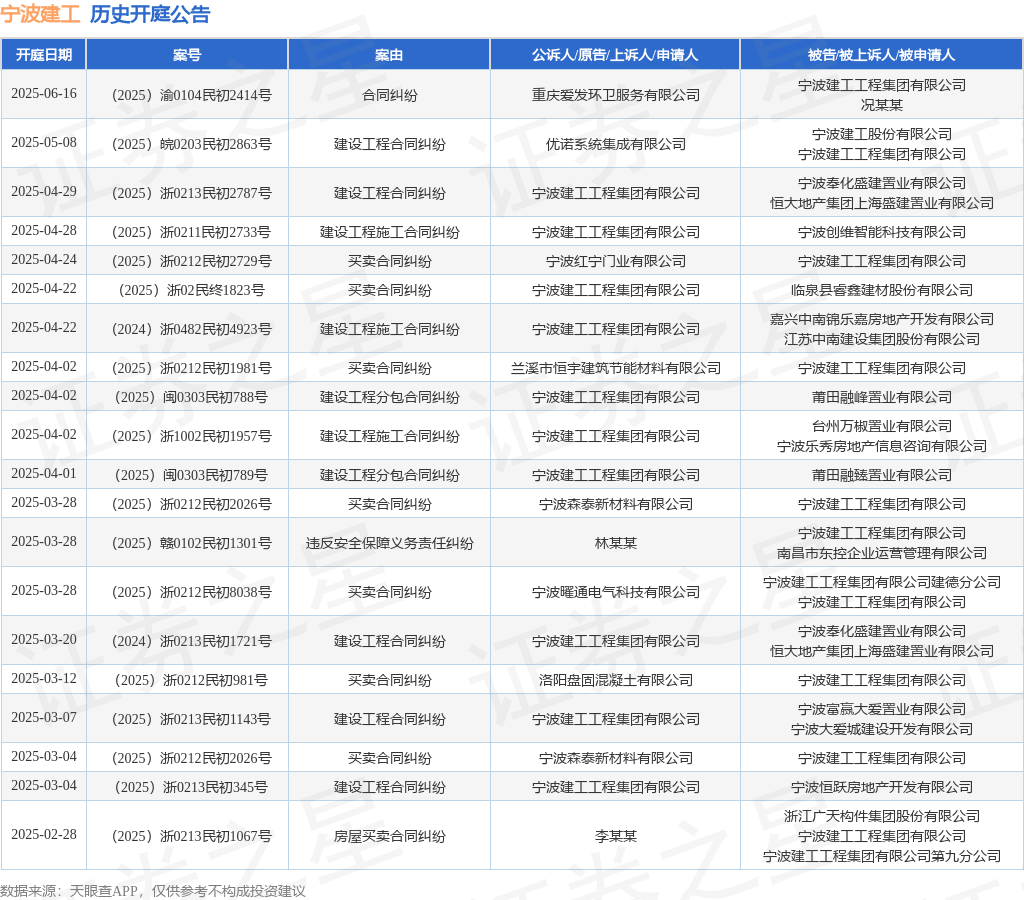Select date cell 2025-06-16
1024x900 pixels.
pos(44,93)
